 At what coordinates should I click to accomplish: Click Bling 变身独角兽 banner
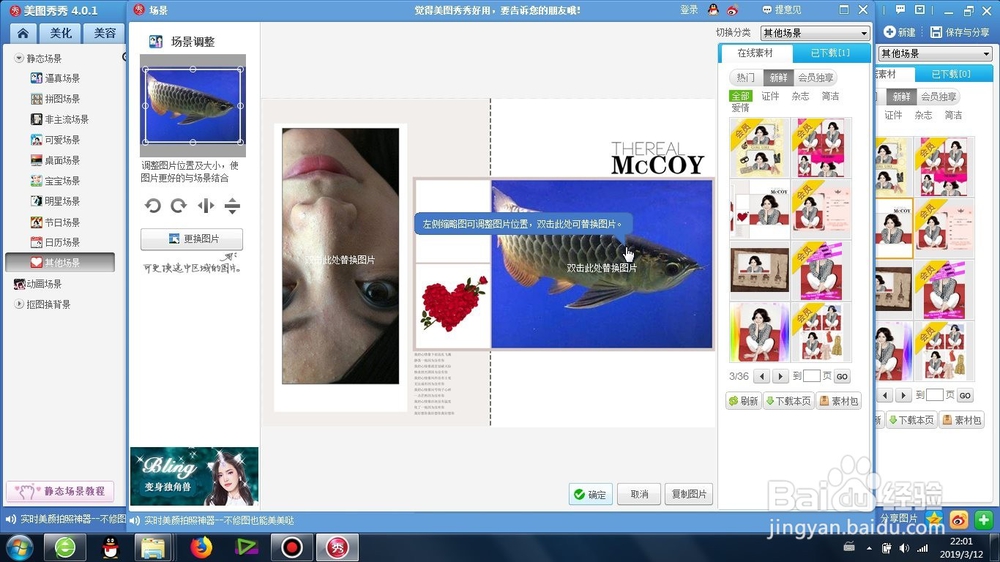[194, 476]
